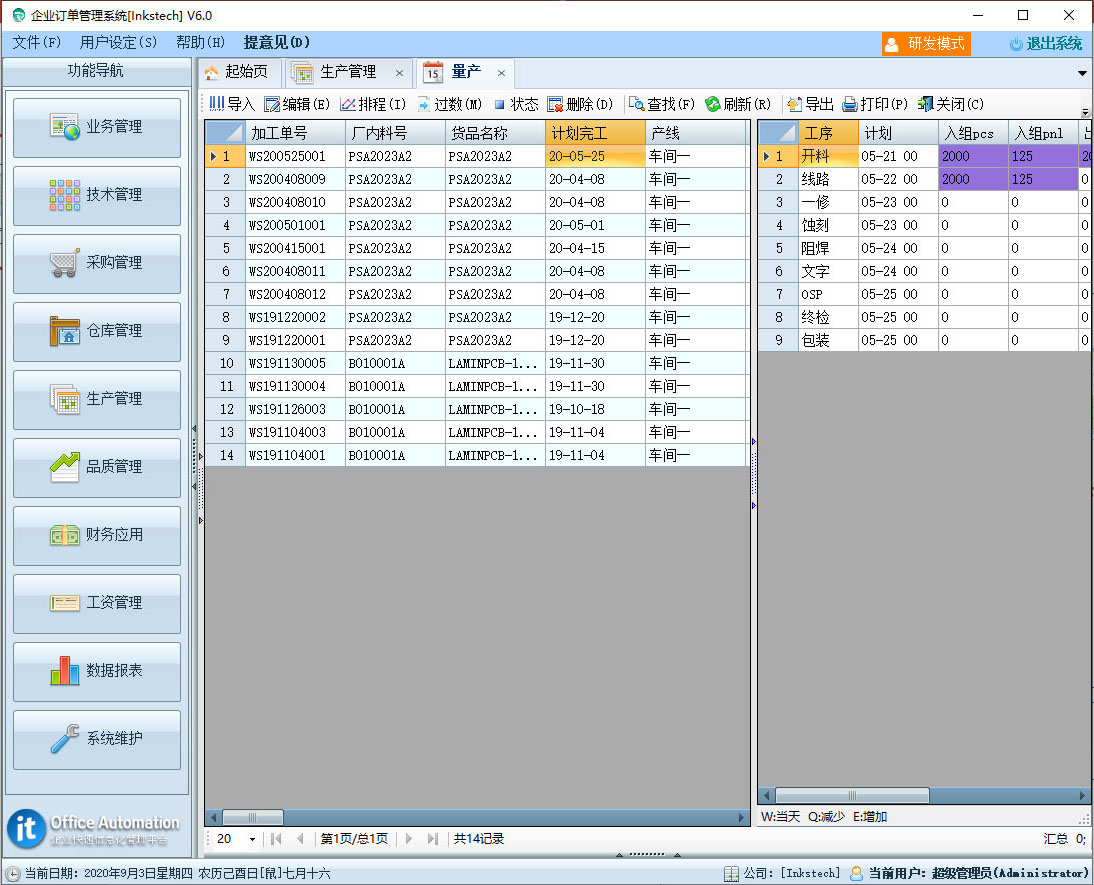Screen dimensions: 1094x885
Task: Open 用户设定 menu
Action: 118,43
